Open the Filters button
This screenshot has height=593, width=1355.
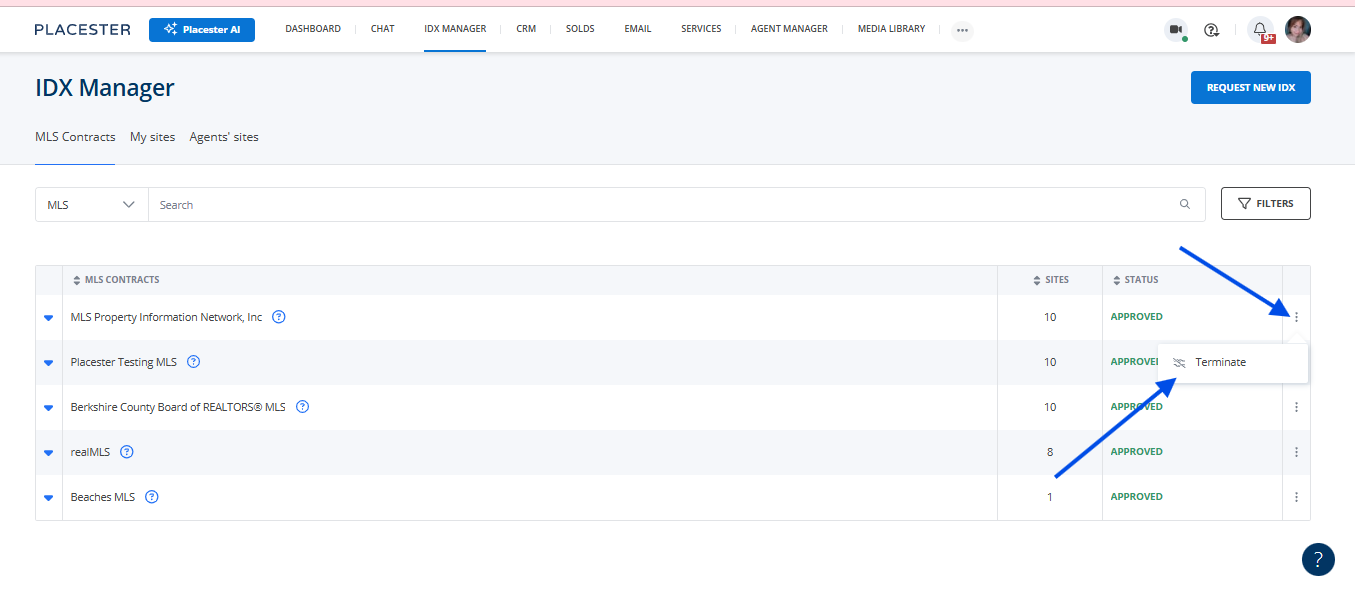pyautogui.click(x=1265, y=203)
